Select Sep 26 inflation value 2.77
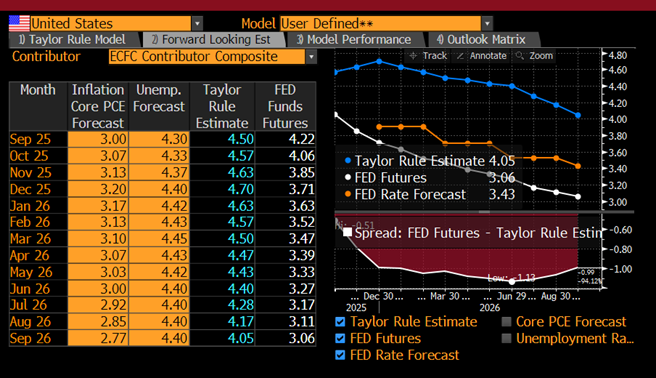 coord(98,338)
